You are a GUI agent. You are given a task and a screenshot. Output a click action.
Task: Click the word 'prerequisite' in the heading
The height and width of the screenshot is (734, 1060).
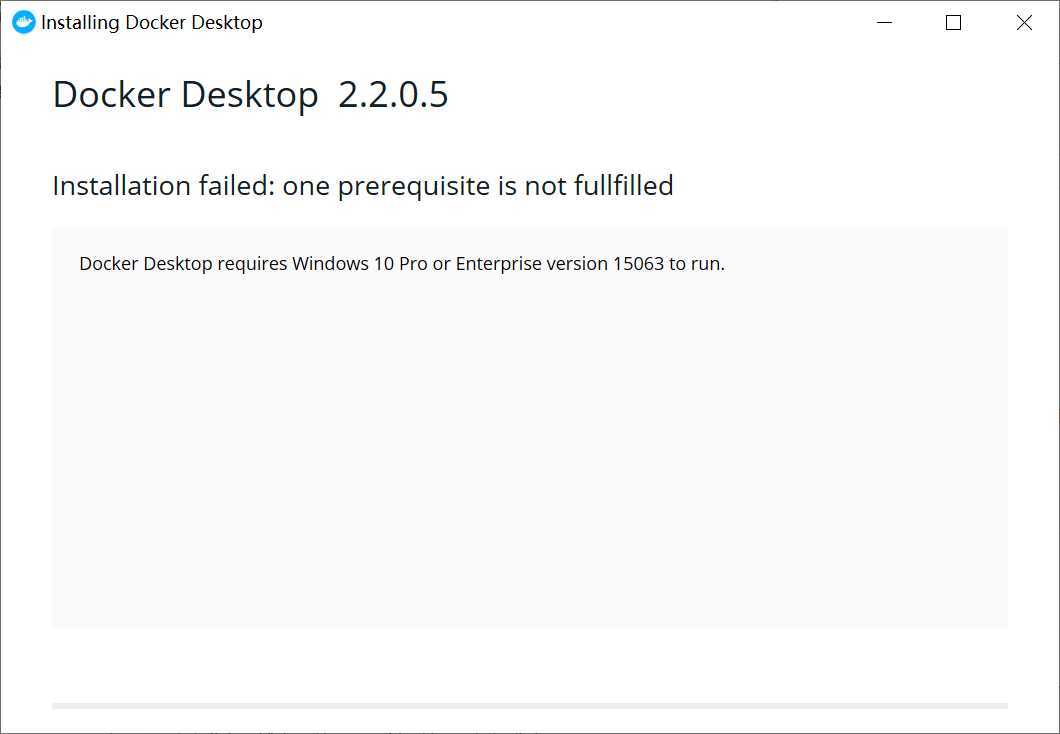414,187
